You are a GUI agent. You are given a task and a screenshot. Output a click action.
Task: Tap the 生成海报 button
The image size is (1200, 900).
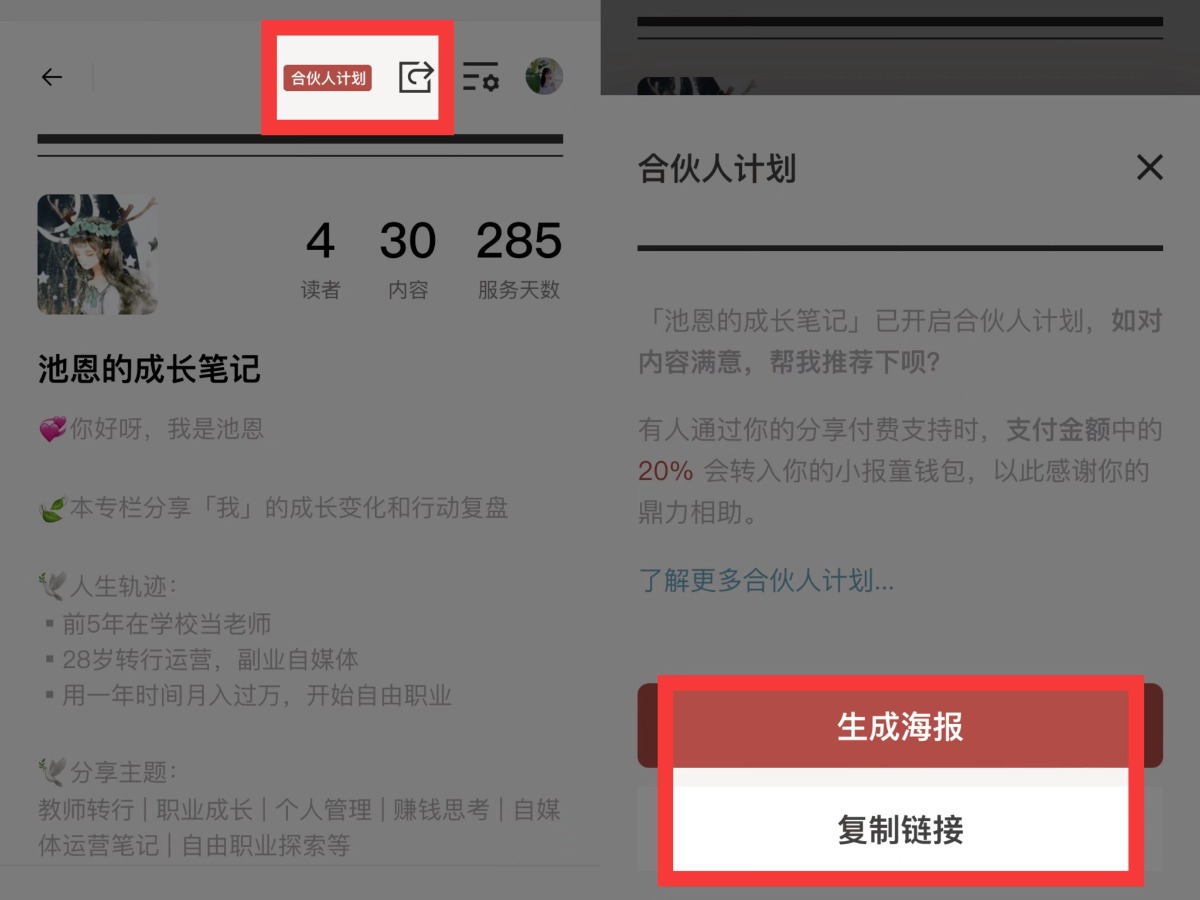point(900,726)
